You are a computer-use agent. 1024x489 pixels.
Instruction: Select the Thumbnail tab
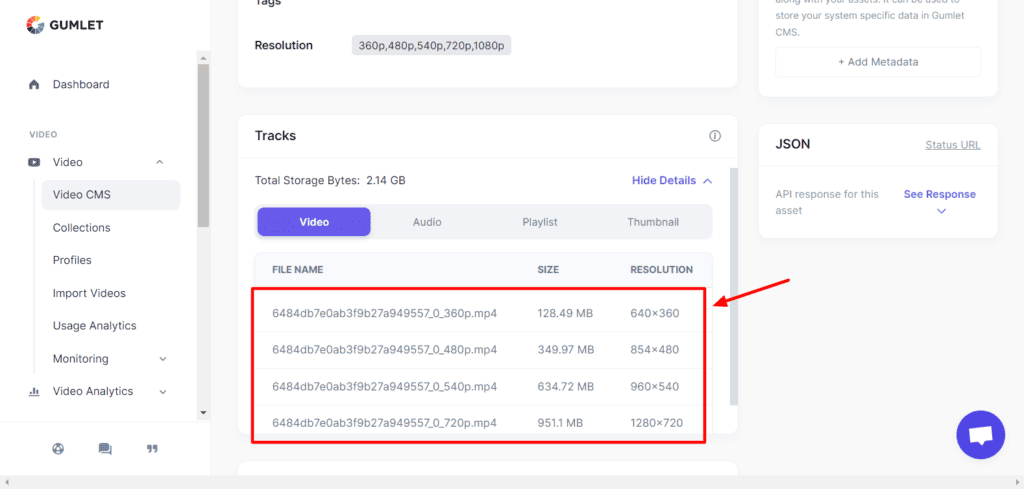653,222
